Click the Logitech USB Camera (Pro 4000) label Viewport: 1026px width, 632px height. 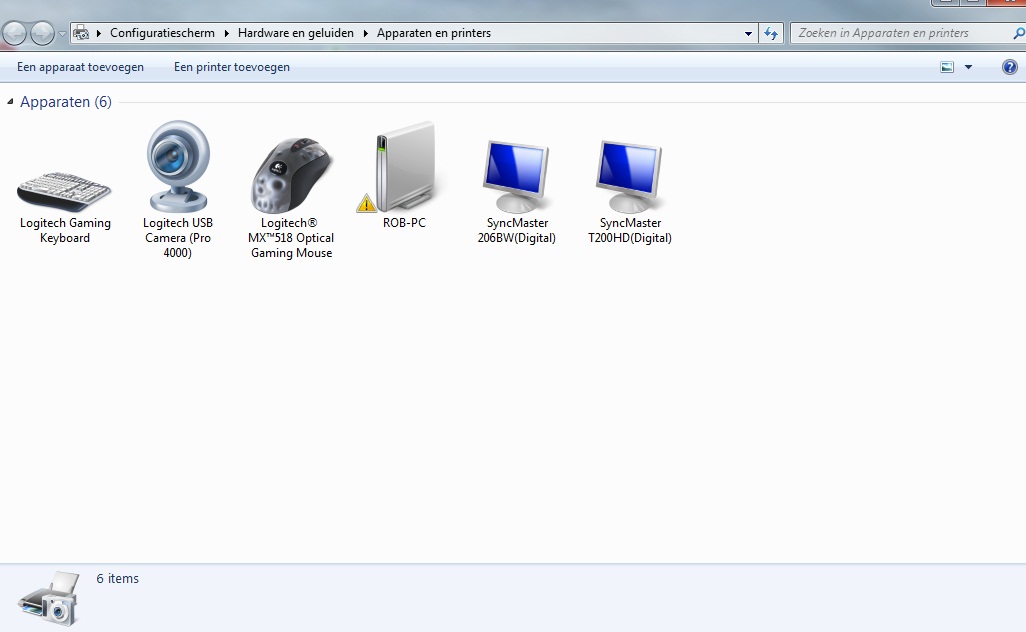coord(178,237)
